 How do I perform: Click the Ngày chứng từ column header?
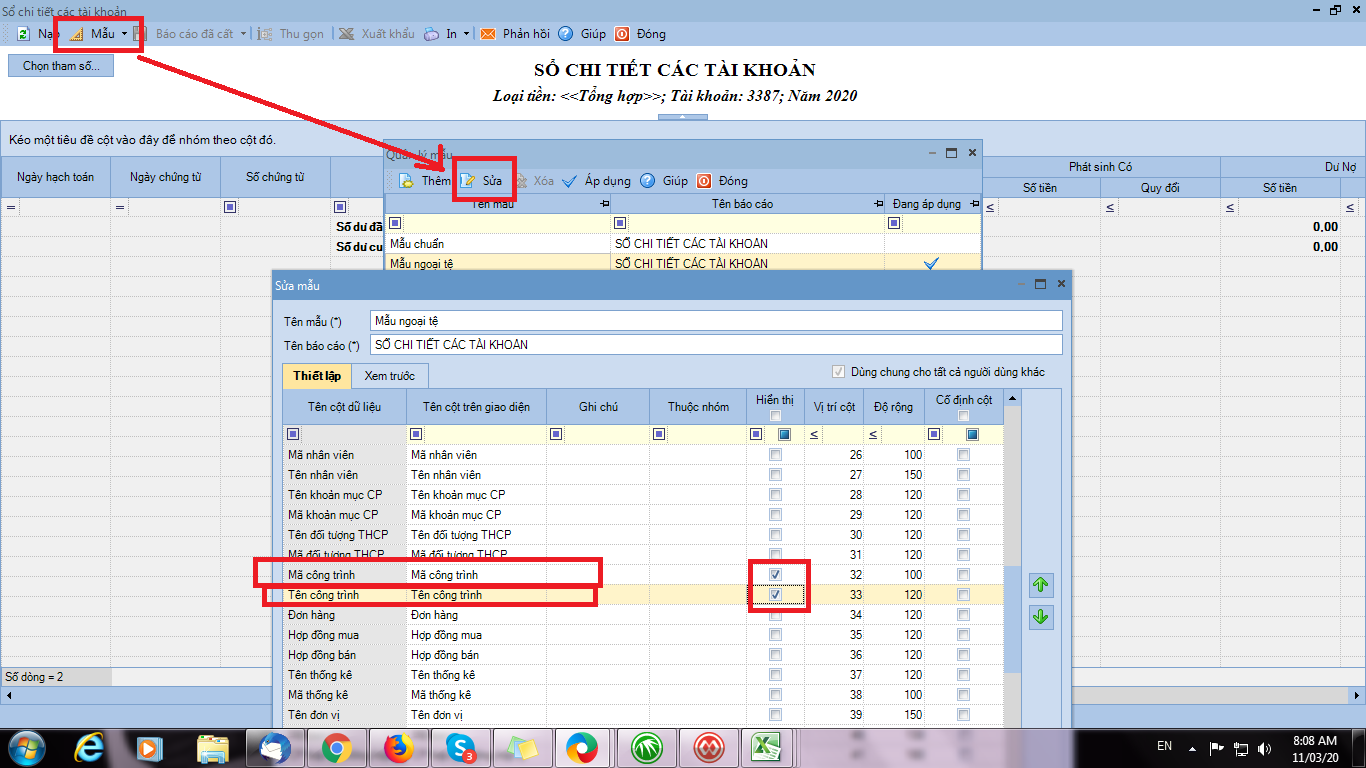[x=166, y=177]
